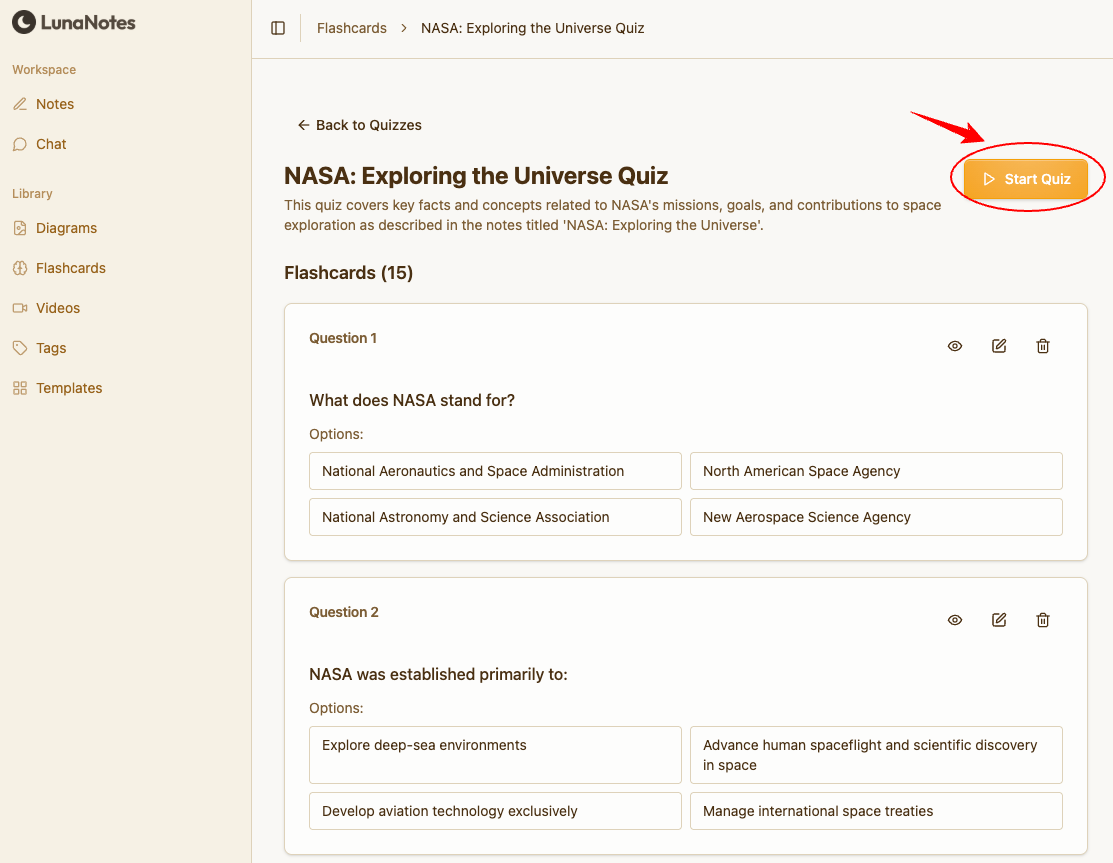Click the Flashcards breadcrumb link
The image size is (1113, 863).
(351, 28)
